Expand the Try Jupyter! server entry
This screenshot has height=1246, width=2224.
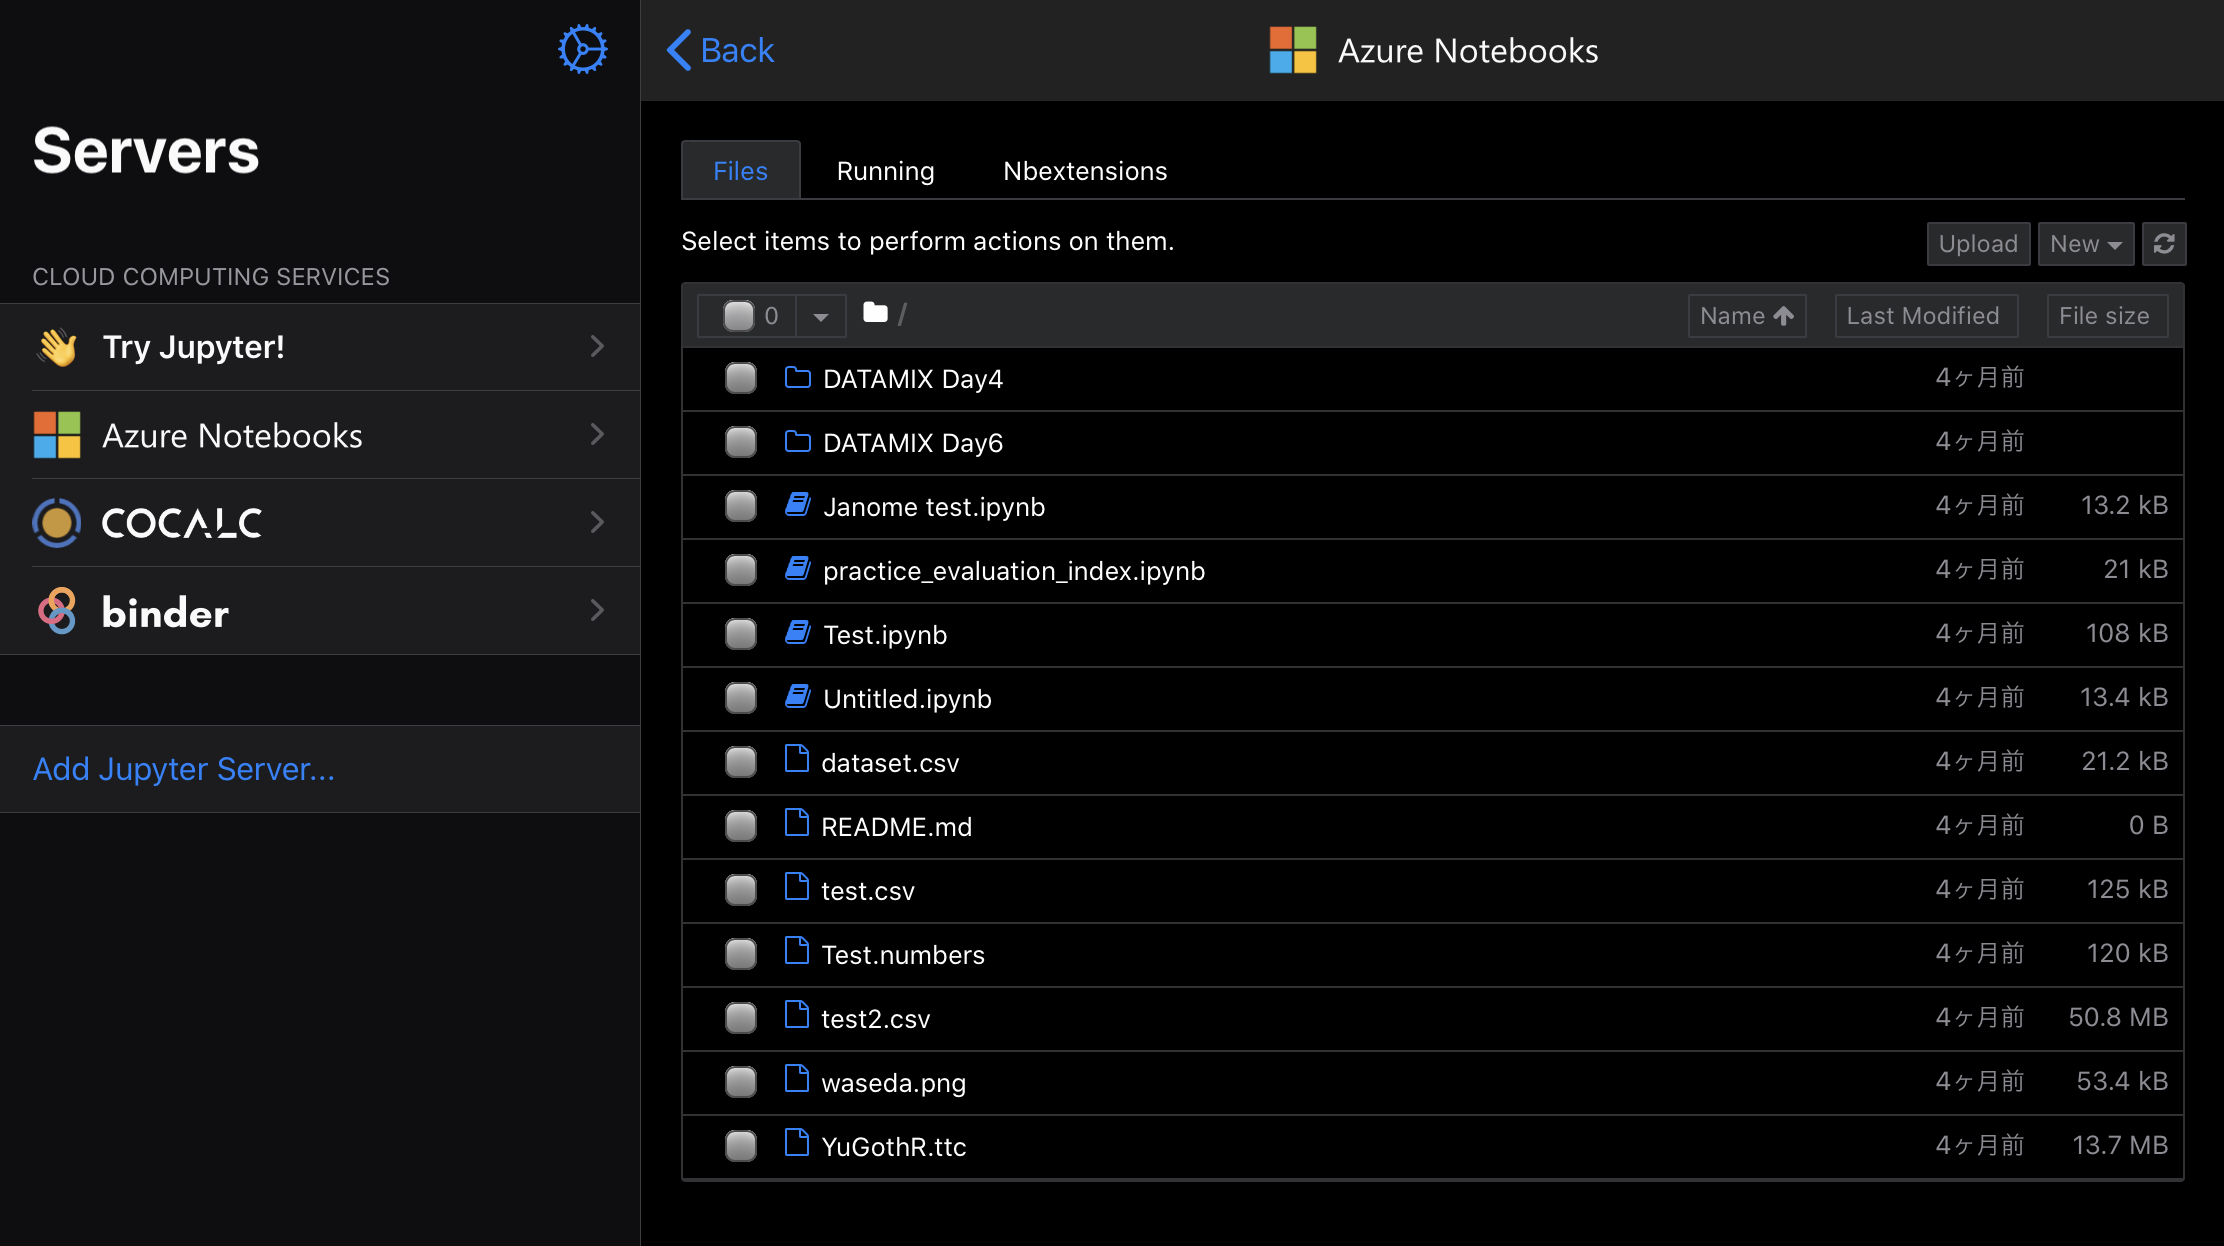pos(320,347)
